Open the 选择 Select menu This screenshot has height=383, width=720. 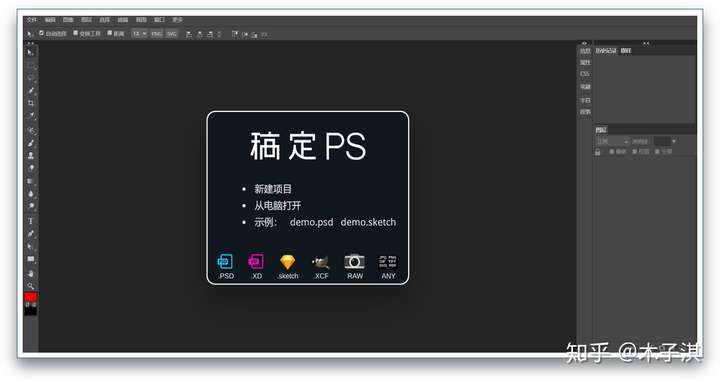coord(105,20)
